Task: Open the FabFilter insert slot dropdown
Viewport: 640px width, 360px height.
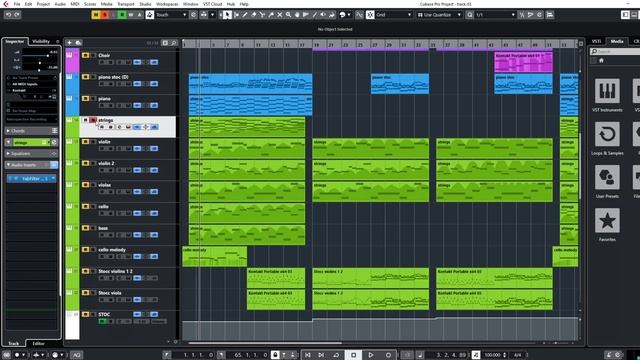Action: pos(53,178)
